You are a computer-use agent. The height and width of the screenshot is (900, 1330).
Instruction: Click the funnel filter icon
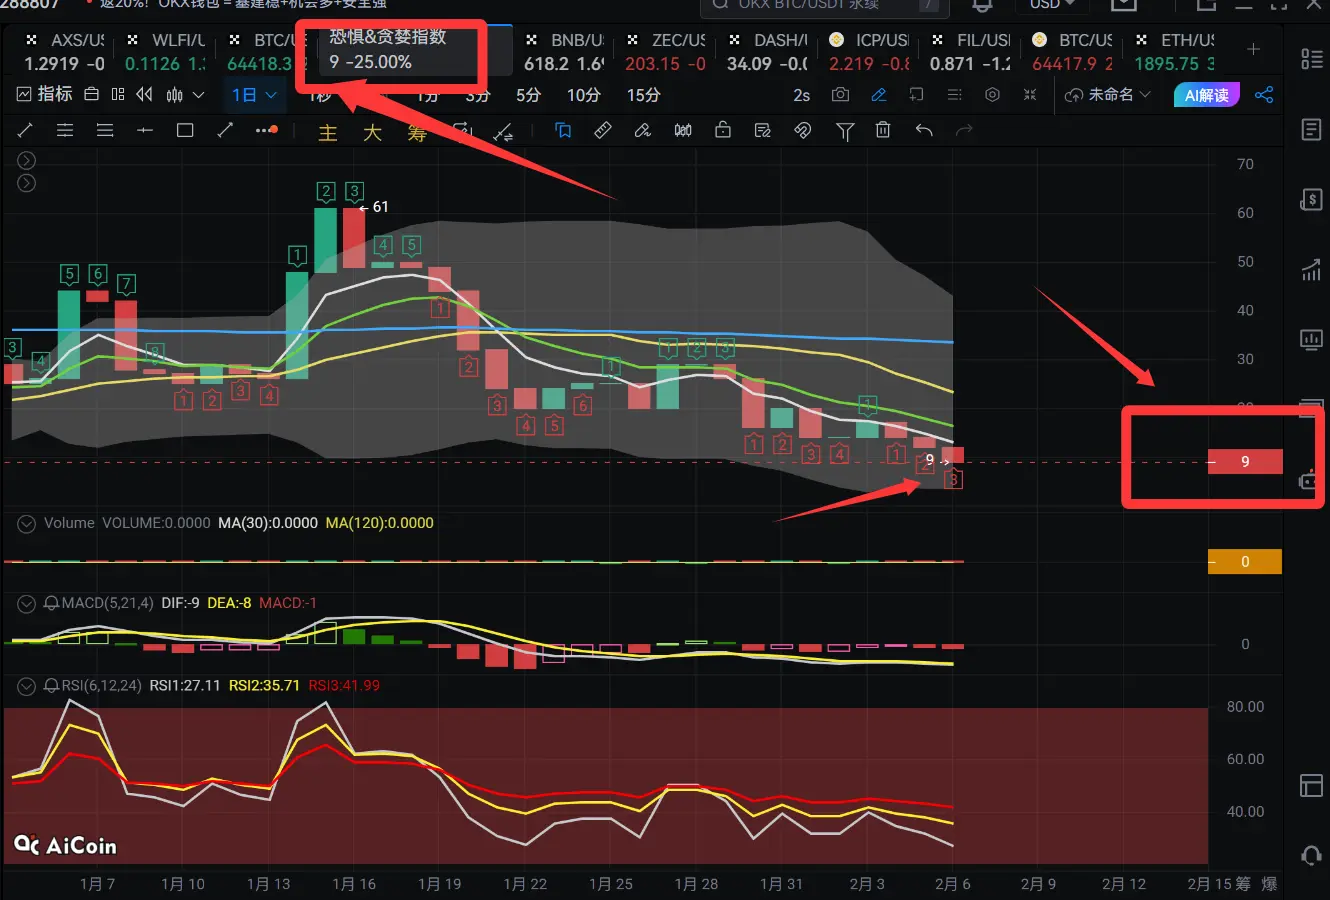pyautogui.click(x=845, y=131)
